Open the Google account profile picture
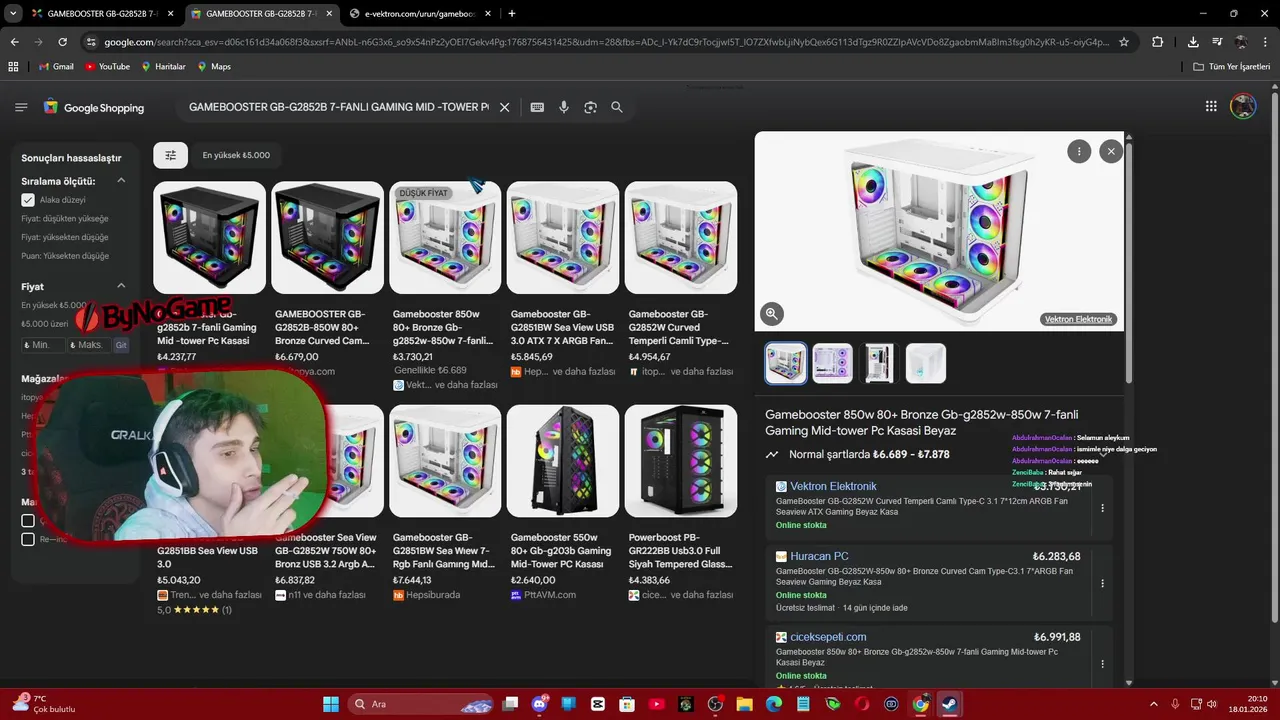The width and height of the screenshot is (1280, 720). tap(1243, 106)
